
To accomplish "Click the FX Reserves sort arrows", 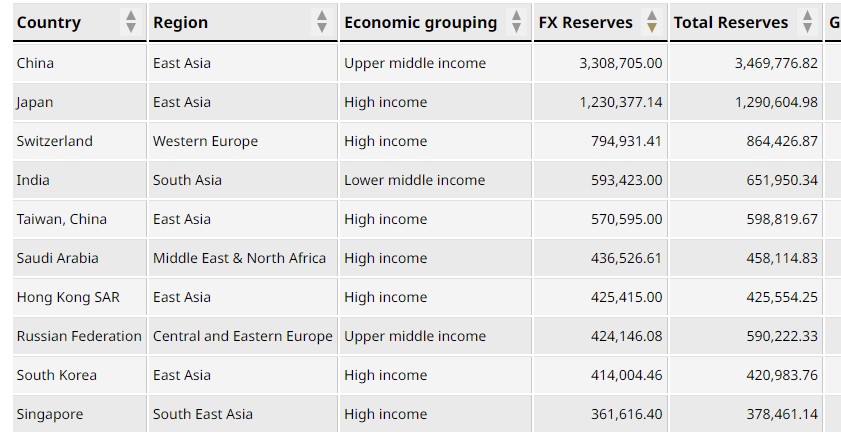I will click(x=652, y=22).
